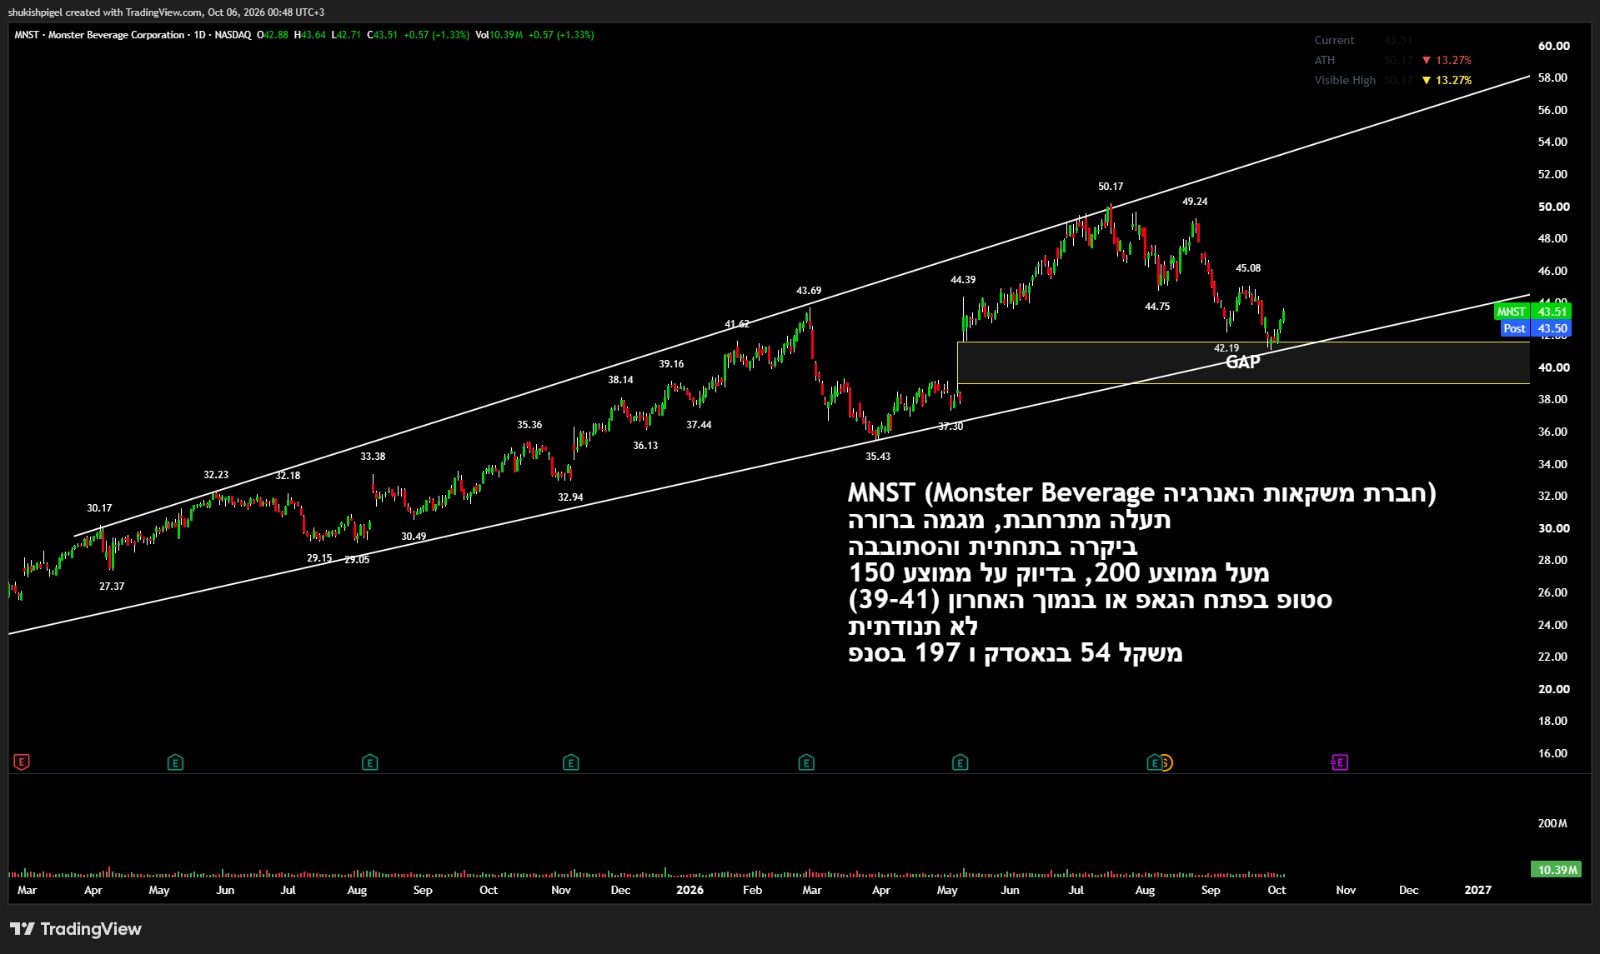Click the annotation line containing (39-41)
Image resolution: width=1600 pixels, height=954 pixels.
coord(1090,600)
